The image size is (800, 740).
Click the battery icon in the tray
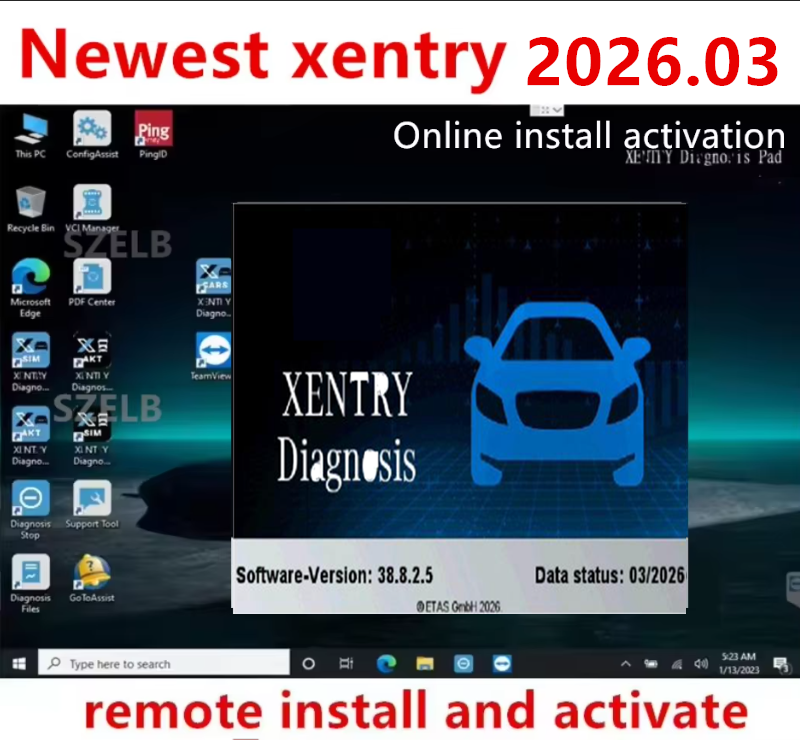pyautogui.click(x=651, y=664)
